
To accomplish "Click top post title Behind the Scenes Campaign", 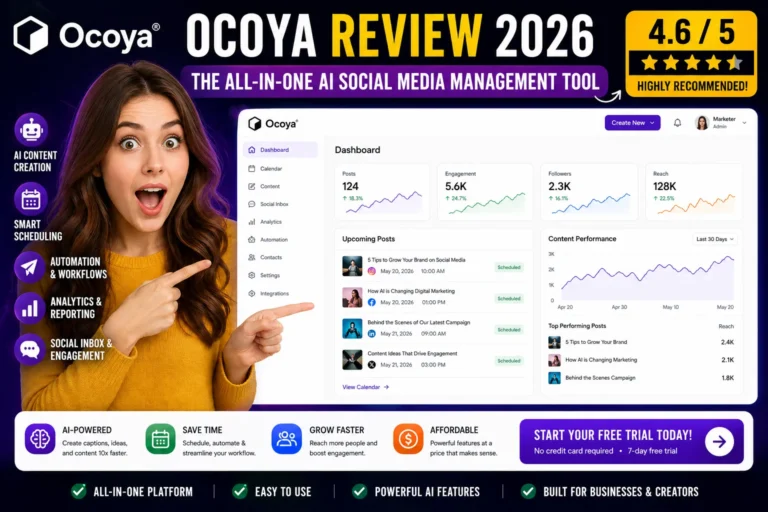I will (x=600, y=378).
